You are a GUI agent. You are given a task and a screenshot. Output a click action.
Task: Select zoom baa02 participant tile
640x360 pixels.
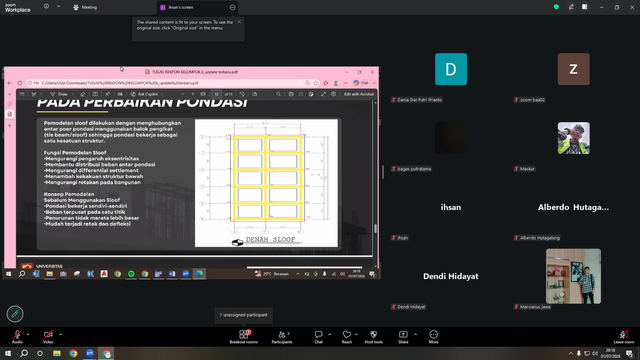point(573,69)
